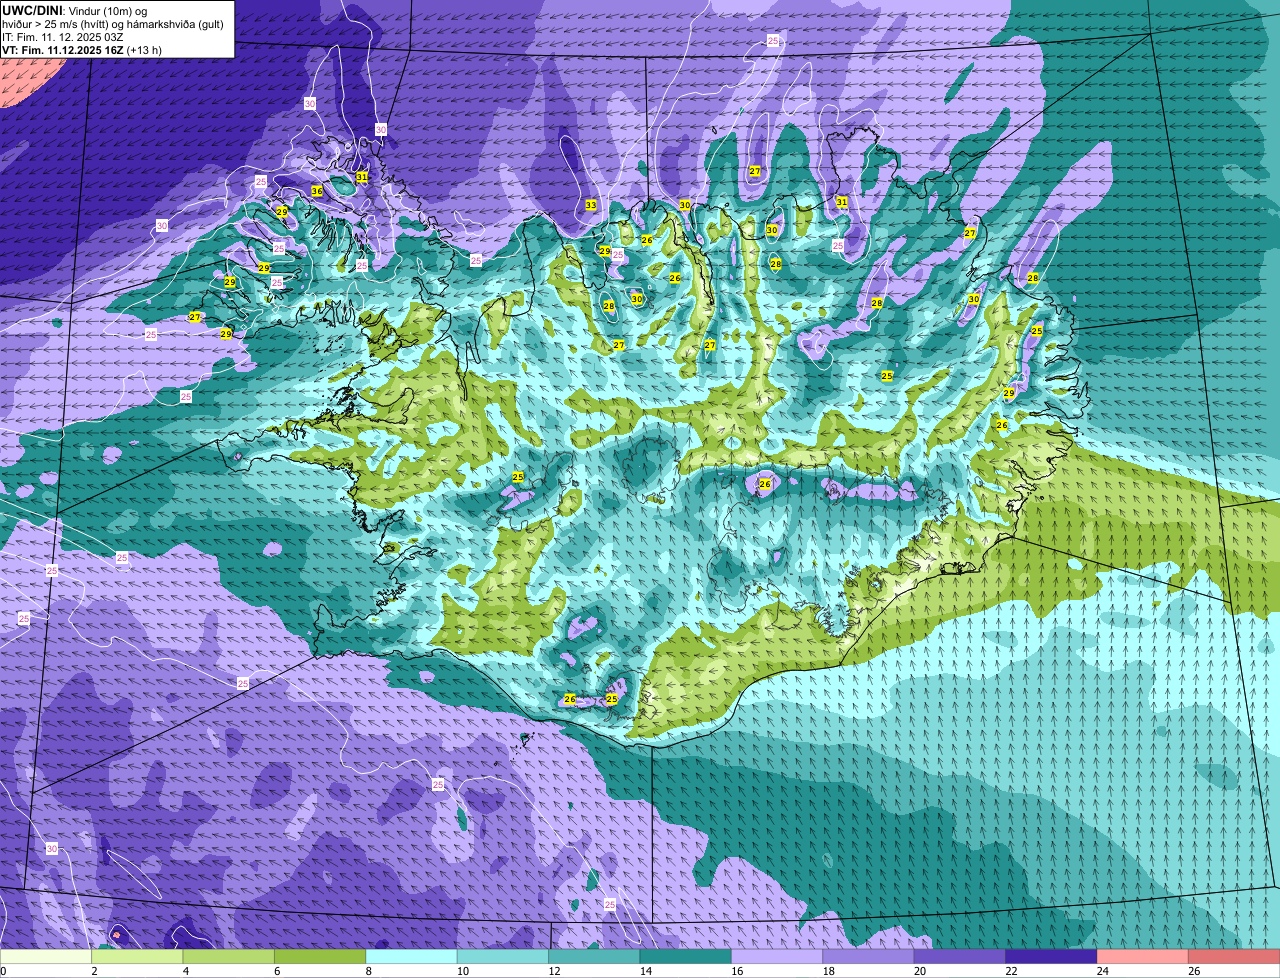Click the yellow max-gust label 36
This screenshot has height=978, width=1280.
[x=317, y=191]
